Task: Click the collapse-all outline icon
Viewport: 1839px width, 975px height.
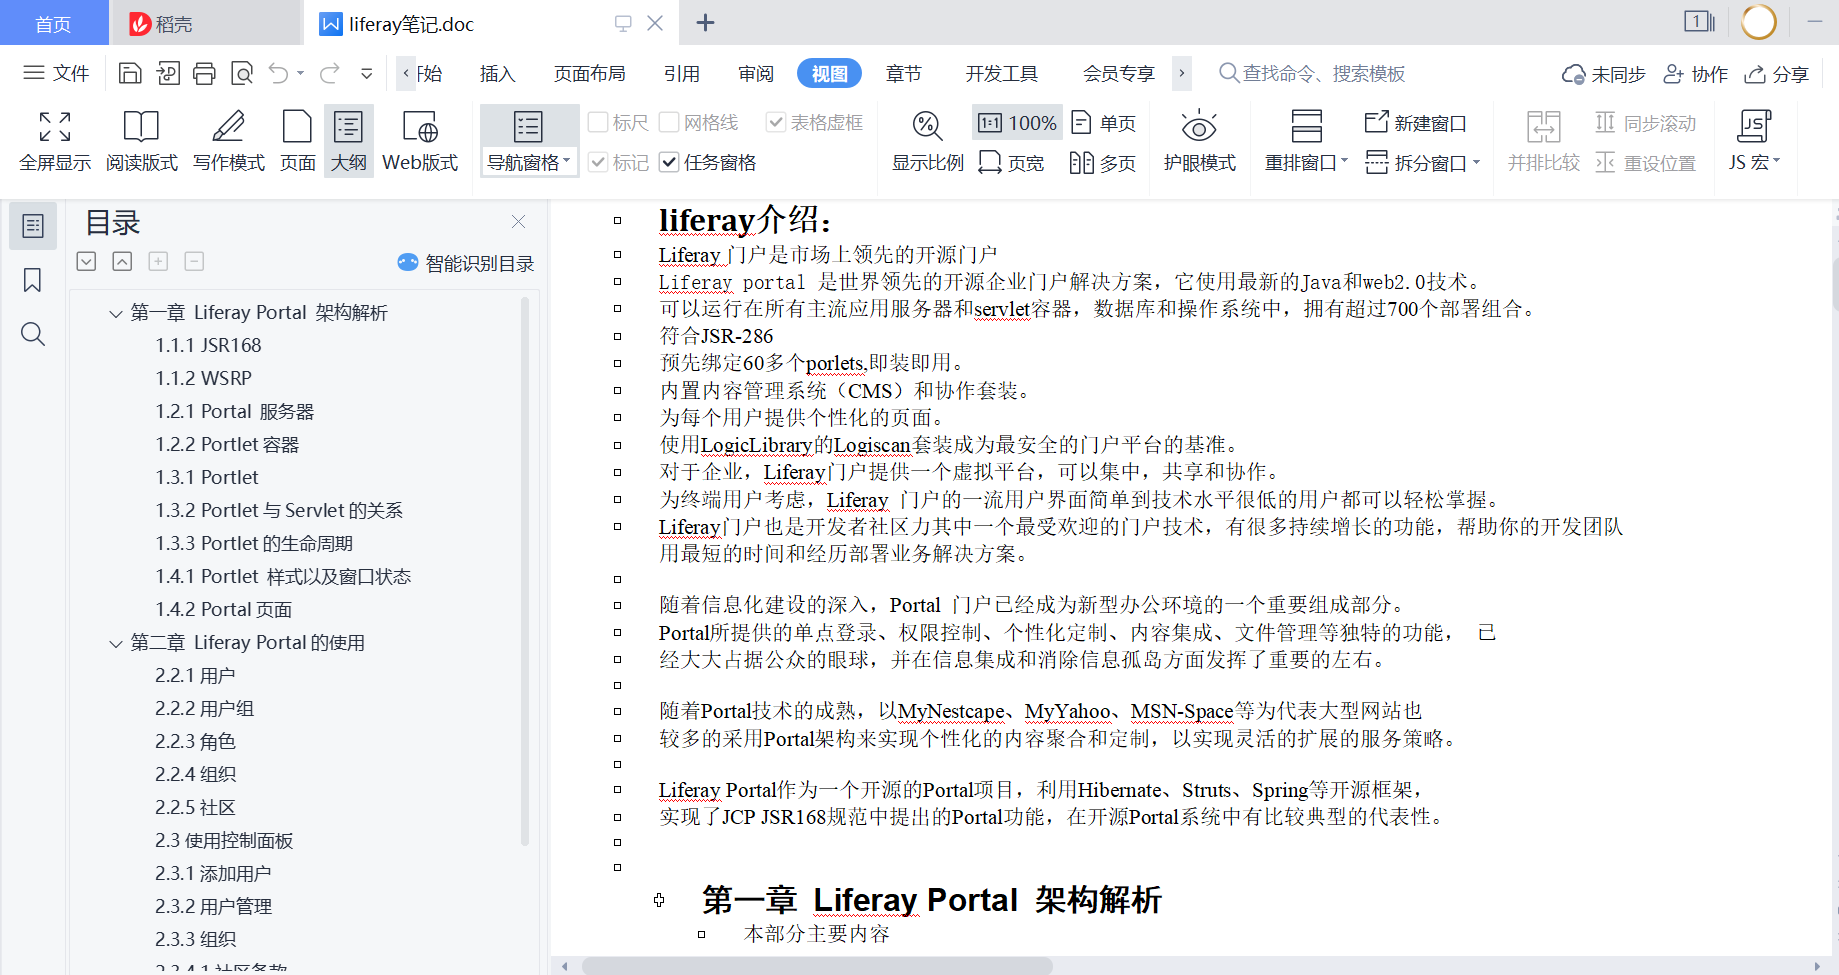Action: coord(122,261)
